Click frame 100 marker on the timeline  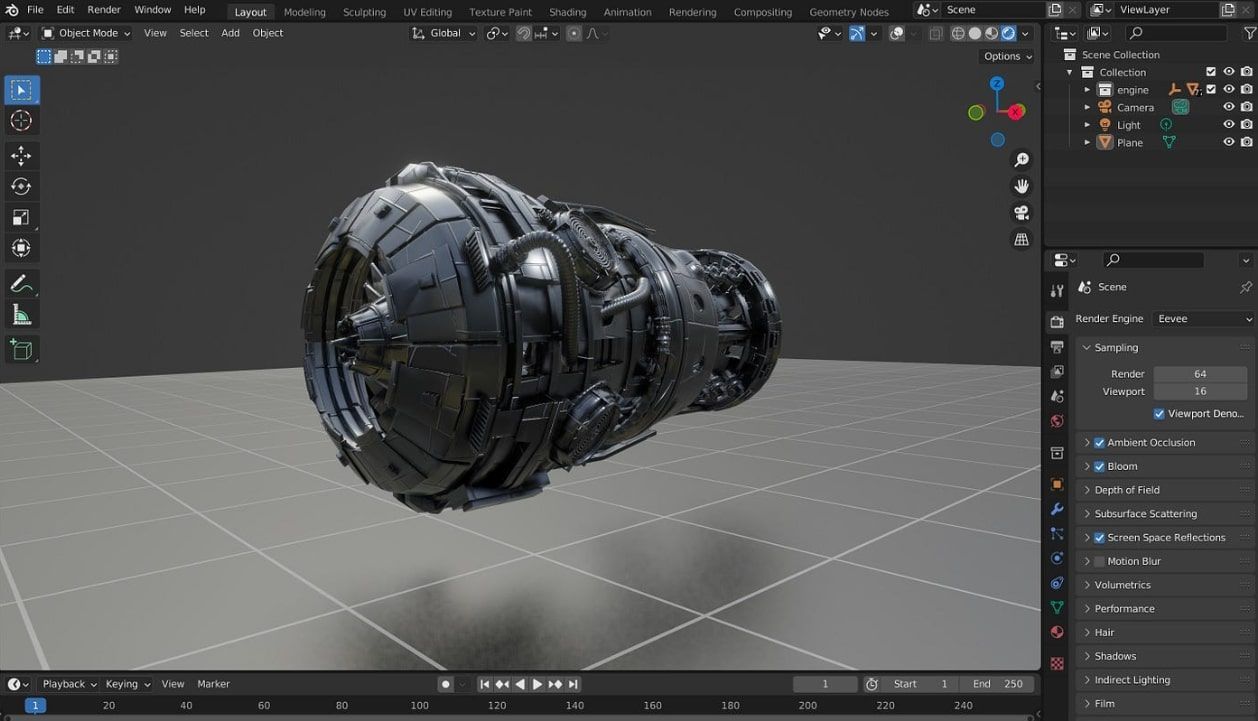[x=419, y=704]
